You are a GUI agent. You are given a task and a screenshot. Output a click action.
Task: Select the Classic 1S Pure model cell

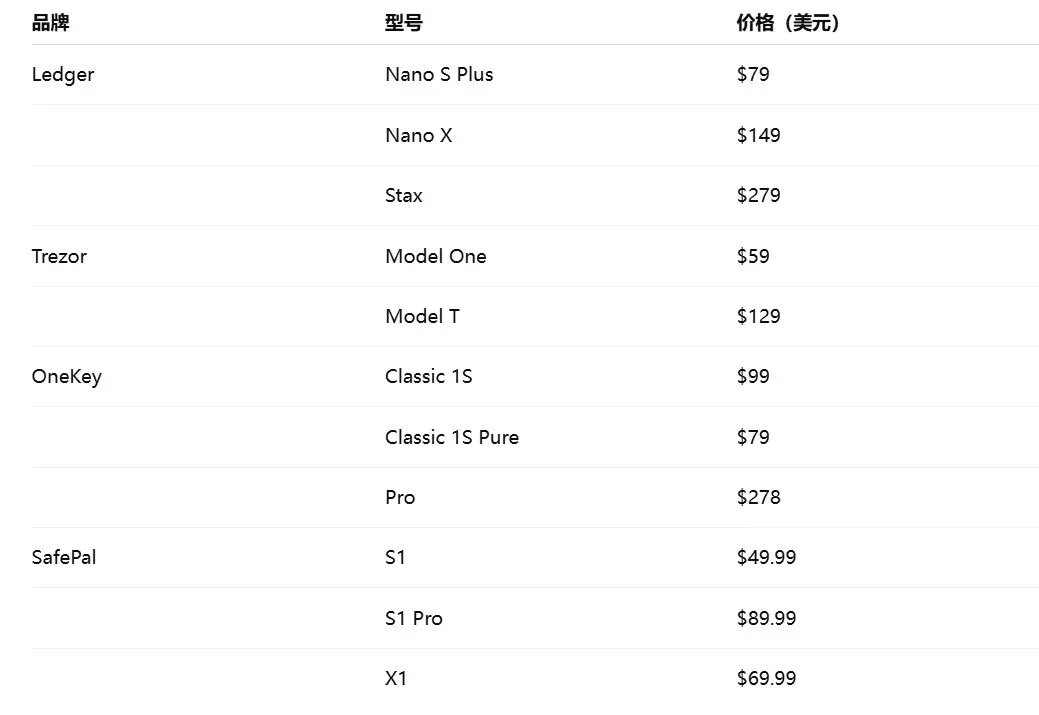click(452, 437)
